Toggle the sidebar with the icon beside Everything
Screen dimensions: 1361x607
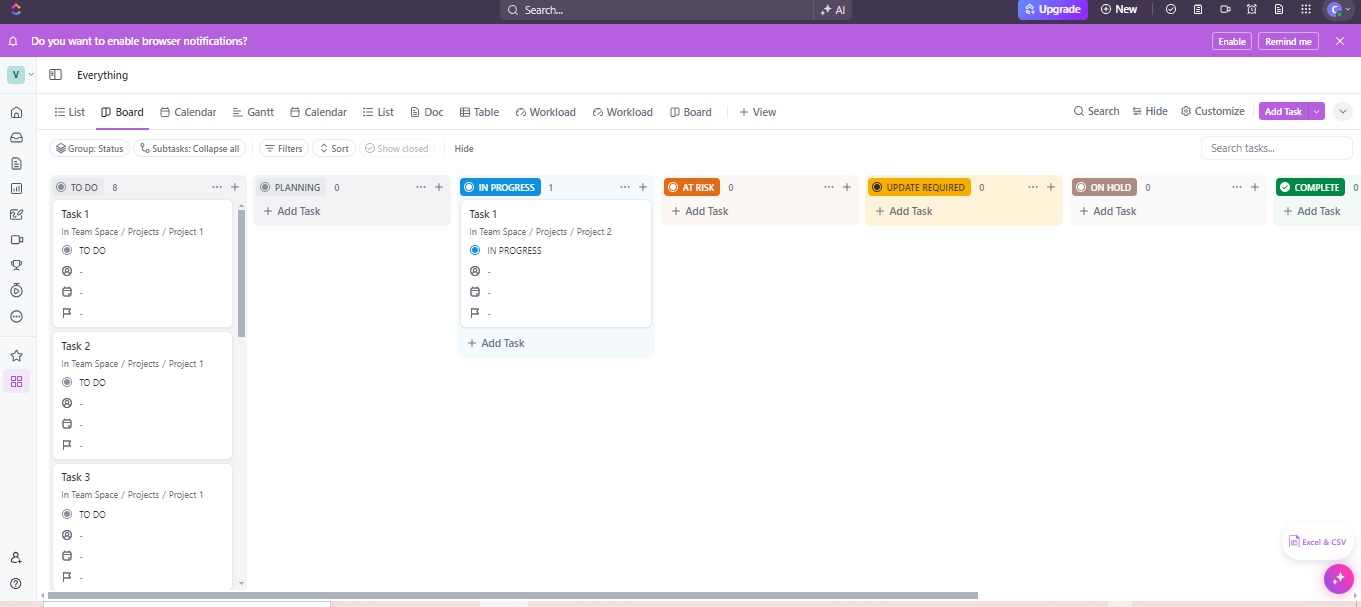(55, 75)
